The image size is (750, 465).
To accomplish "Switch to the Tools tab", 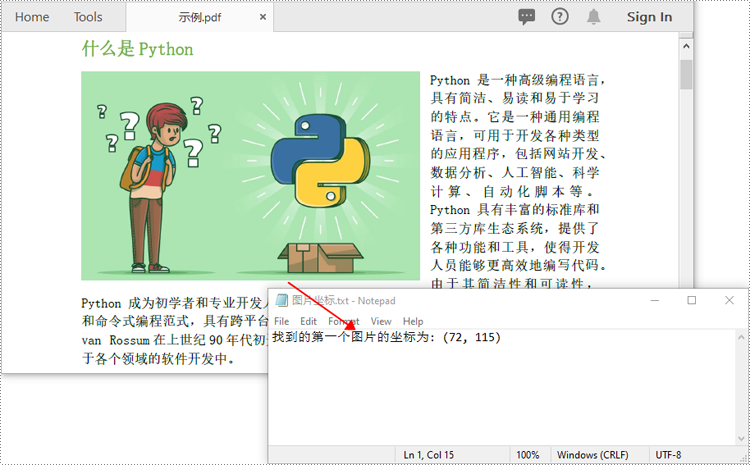I will tap(88, 17).
